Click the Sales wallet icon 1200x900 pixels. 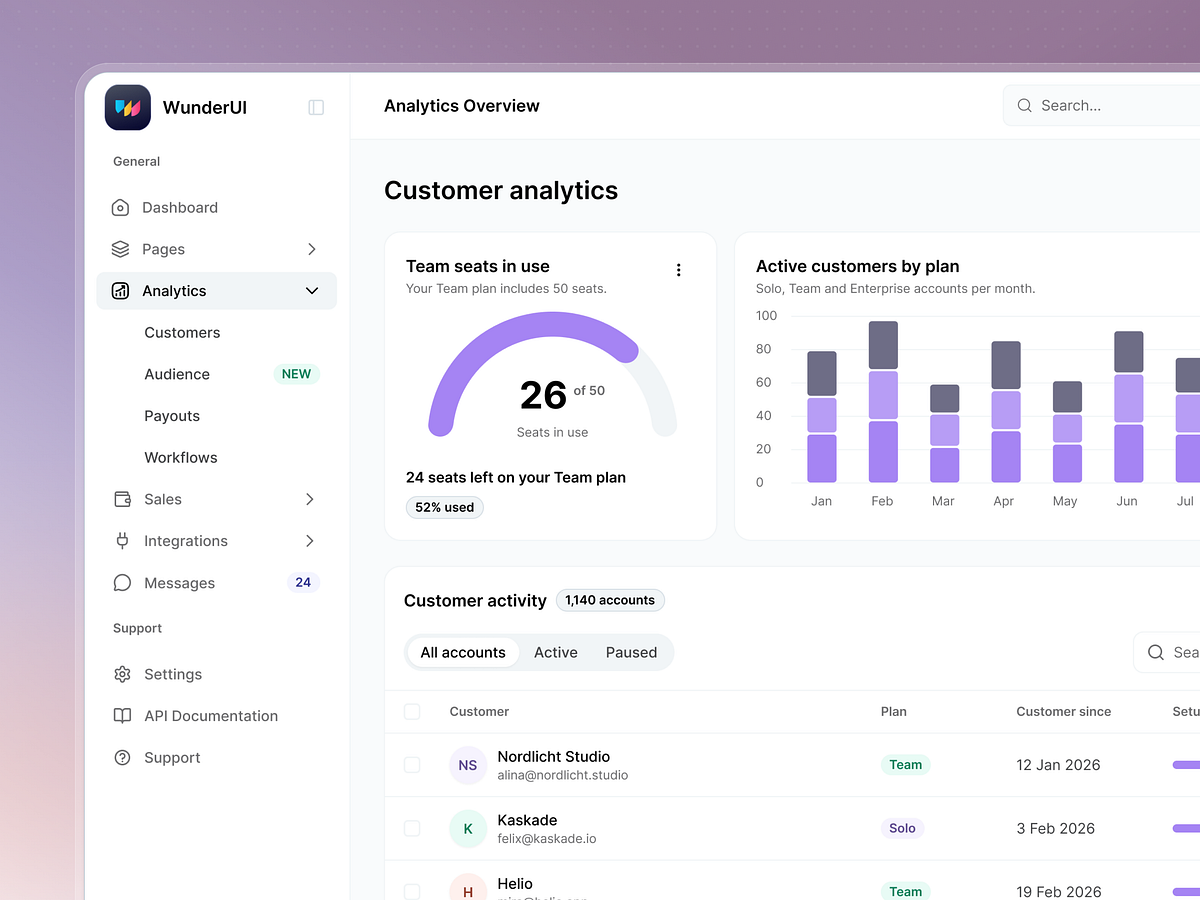pyautogui.click(x=122, y=499)
